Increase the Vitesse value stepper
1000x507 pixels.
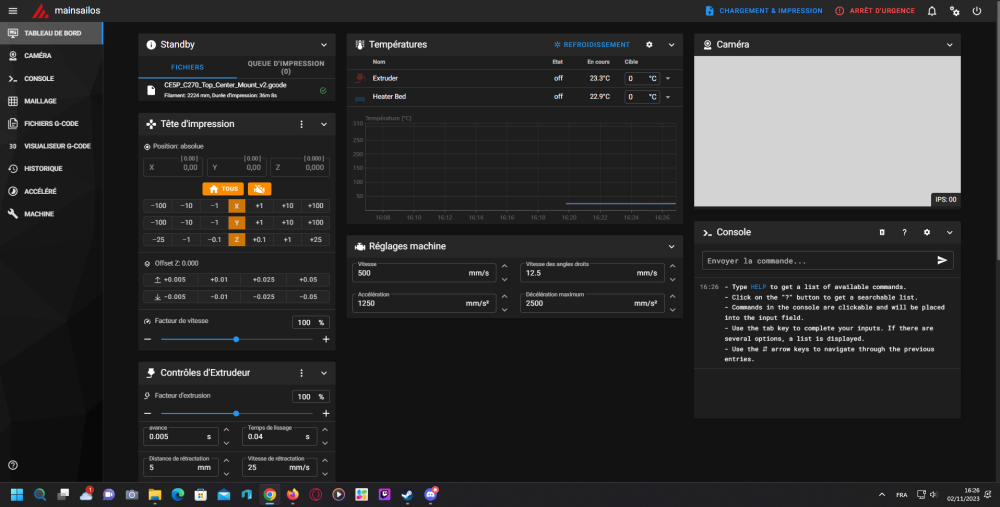pos(504,267)
